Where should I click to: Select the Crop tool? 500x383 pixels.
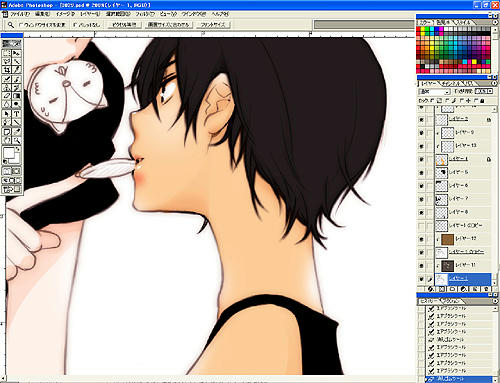click(7, 70)
